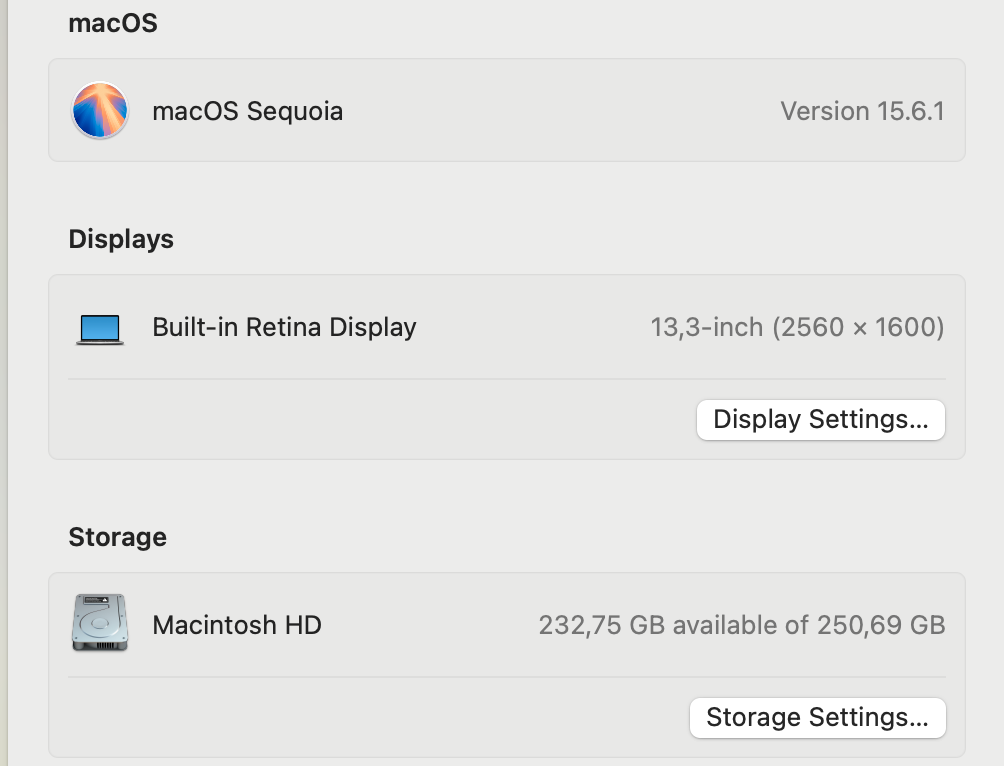The width and height of the screenshot is (1004, 766).
Task: Click the macOS section heading
Action: pyautogui.click(x=113, y=23)
